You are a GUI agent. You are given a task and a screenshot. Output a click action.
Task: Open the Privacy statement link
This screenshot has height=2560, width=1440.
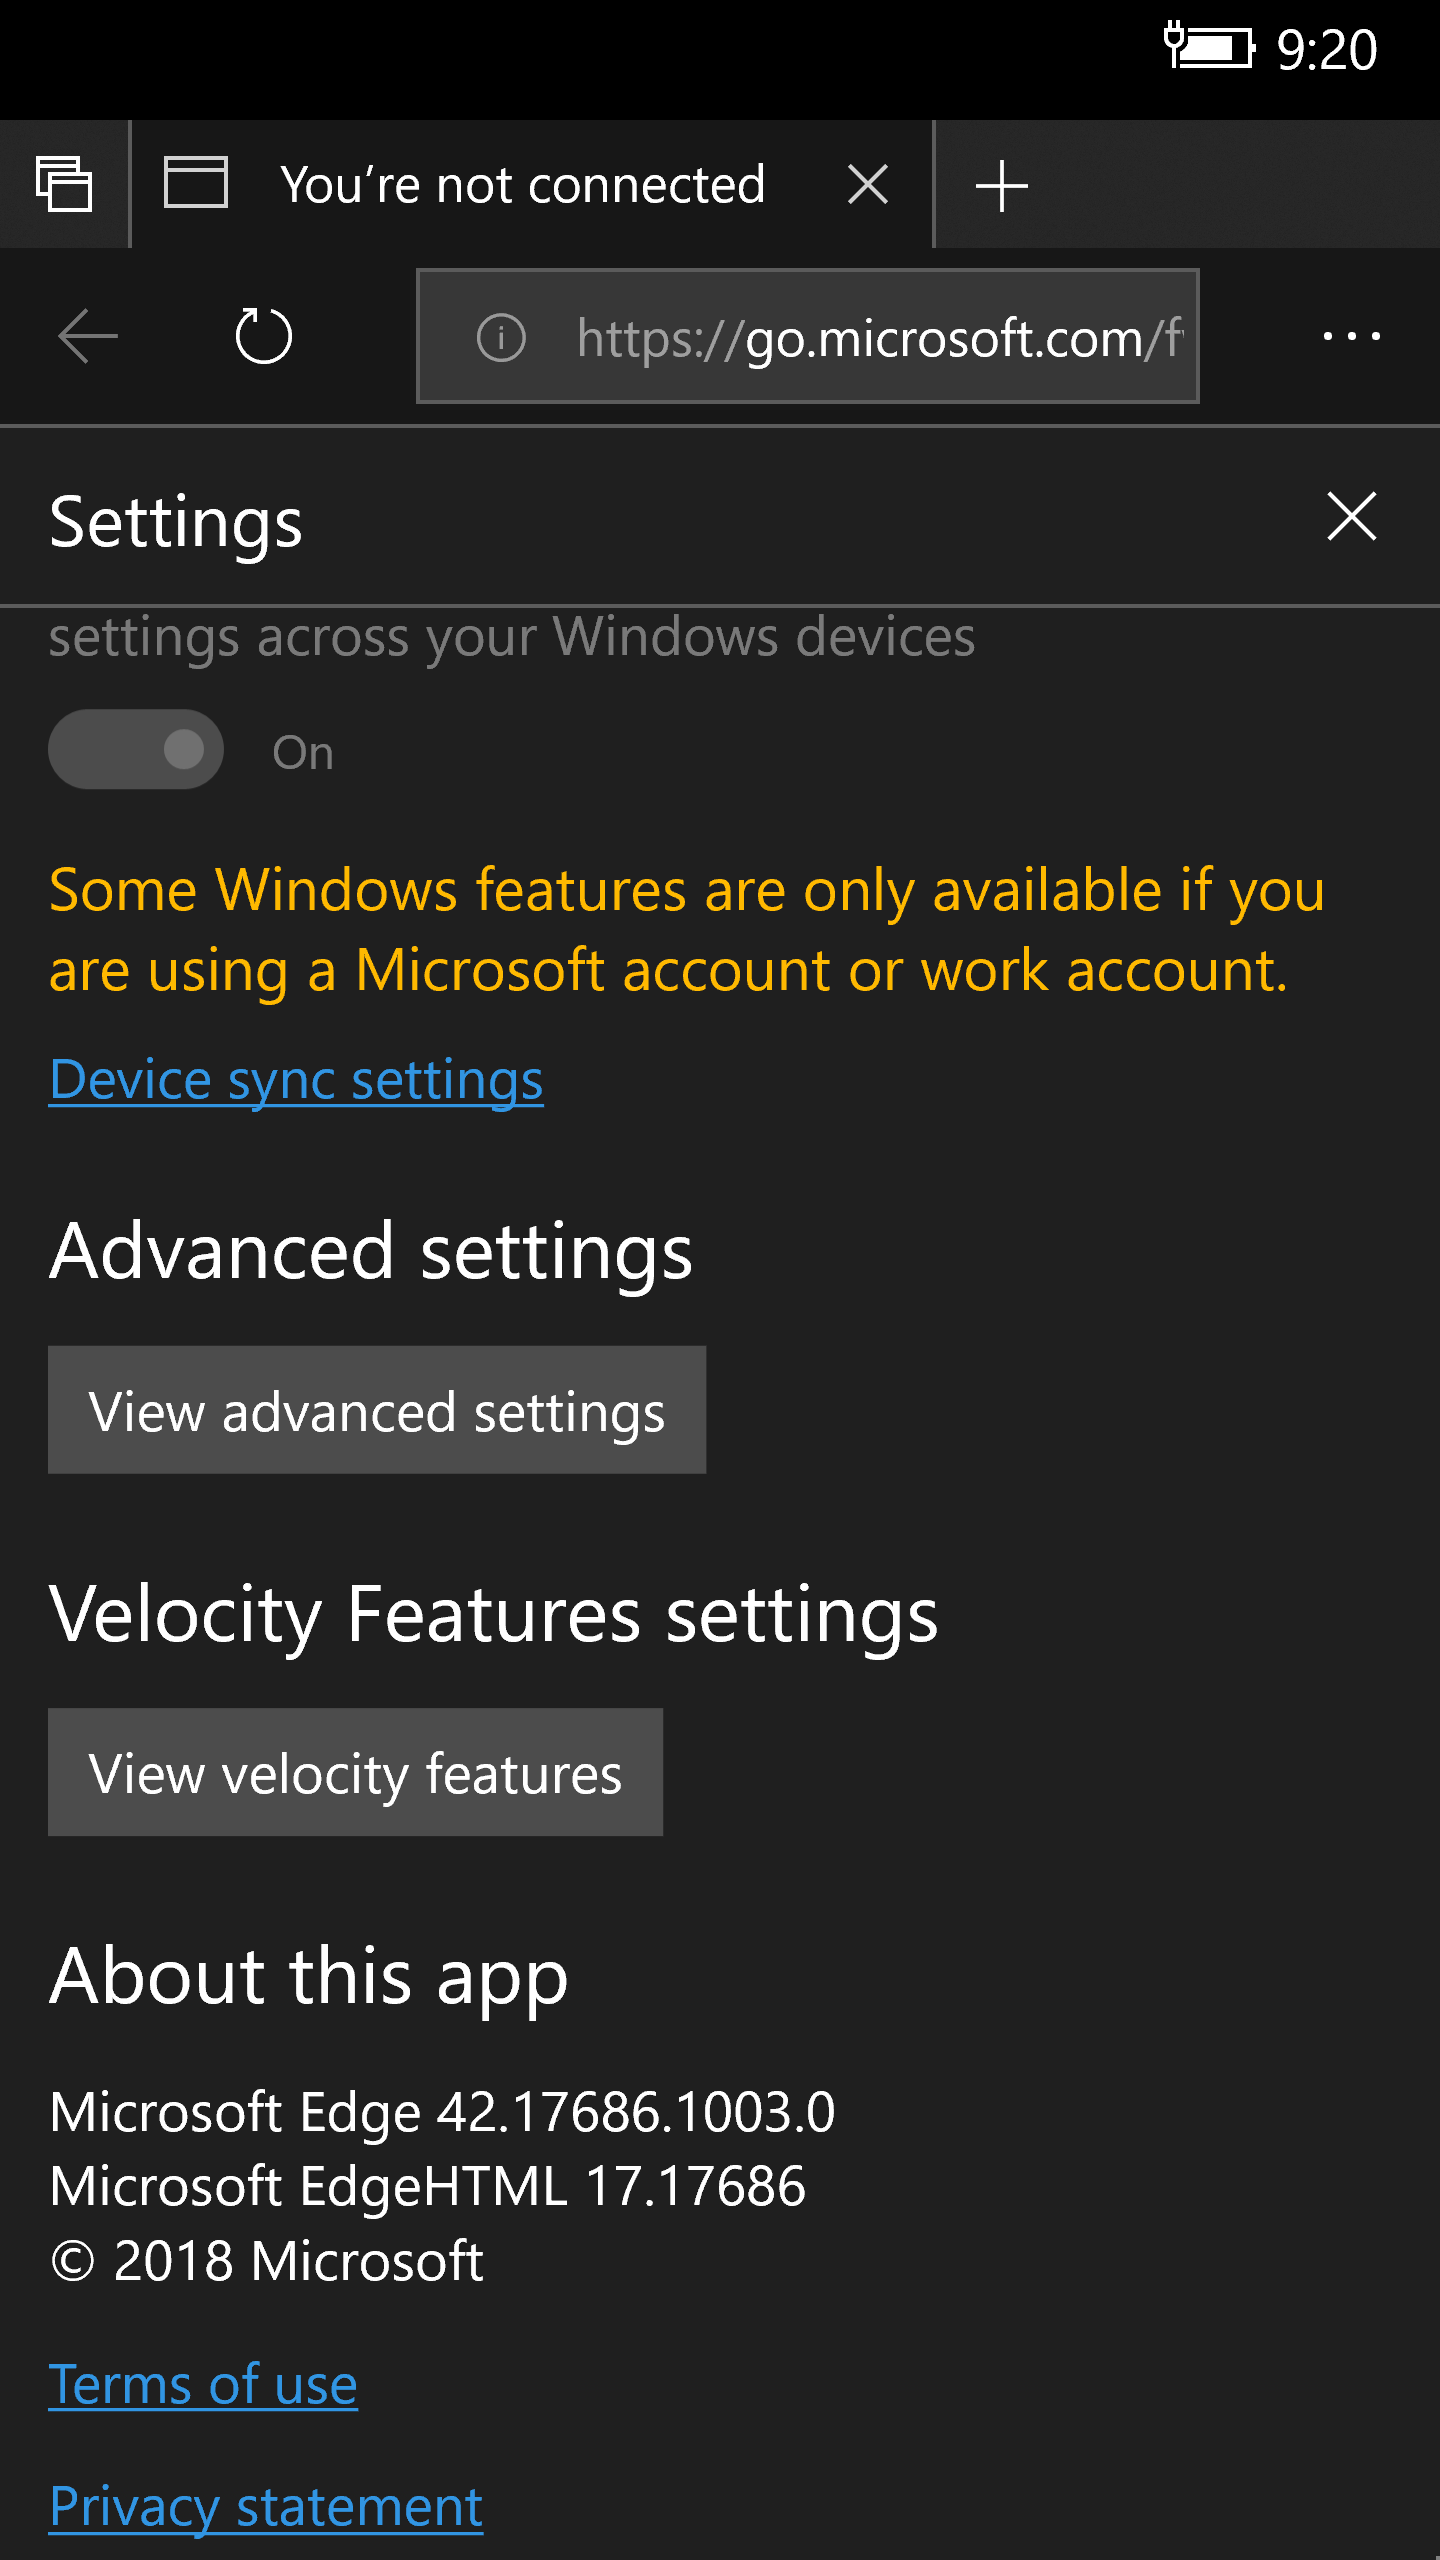click(266, 2506)
